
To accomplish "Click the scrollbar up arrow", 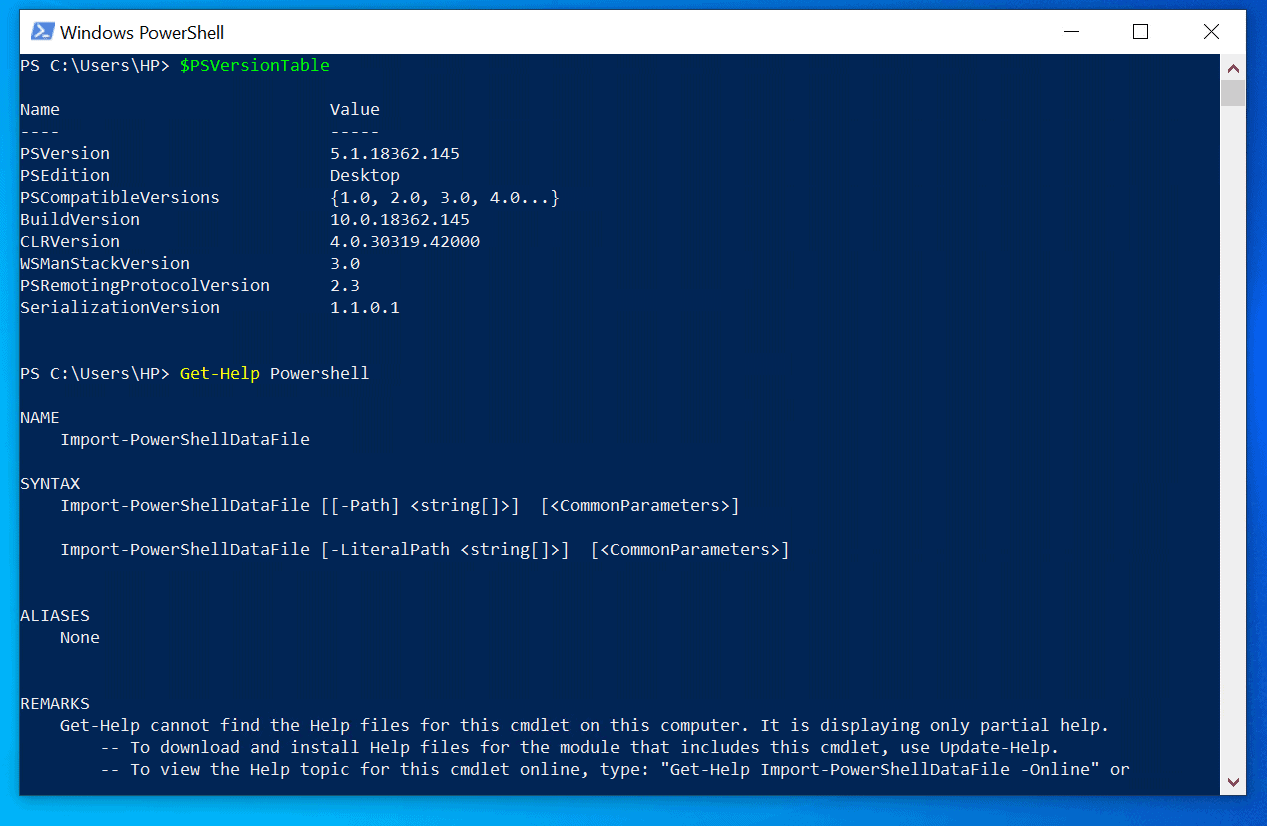I will [x=1233, y=68].
